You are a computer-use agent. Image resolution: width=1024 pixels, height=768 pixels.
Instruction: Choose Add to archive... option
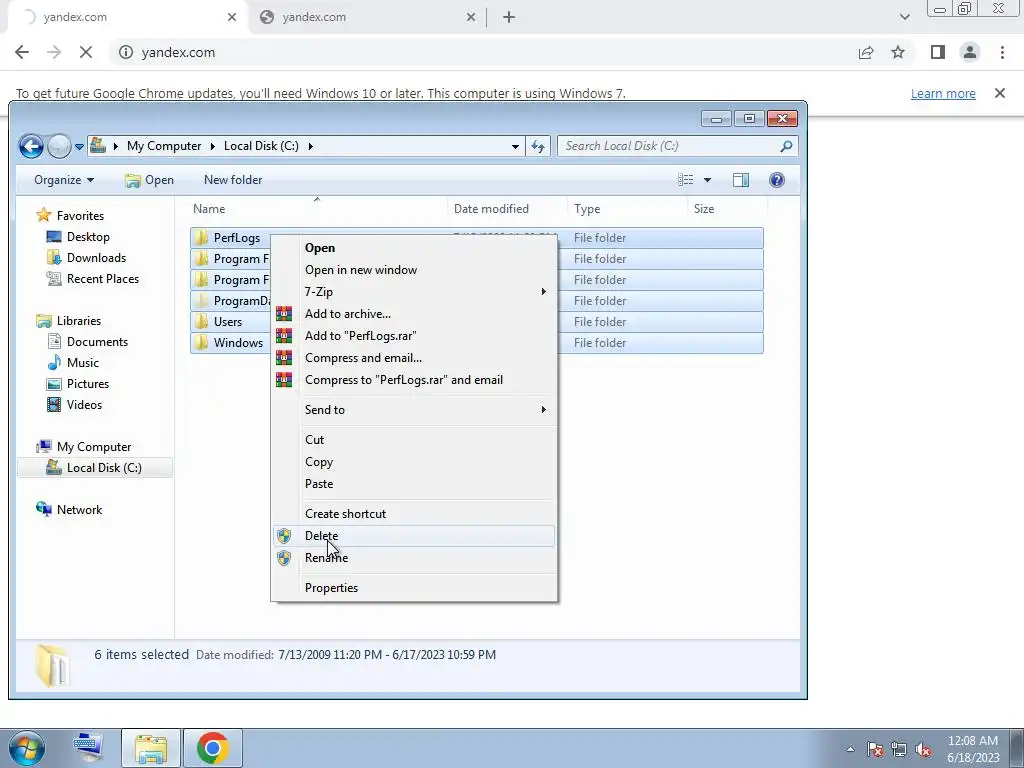click(414, 313)
